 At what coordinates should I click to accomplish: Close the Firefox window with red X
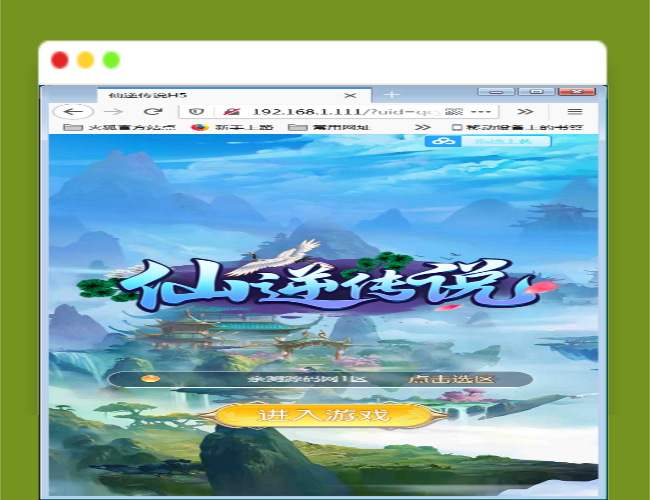(x=577, y=92)
